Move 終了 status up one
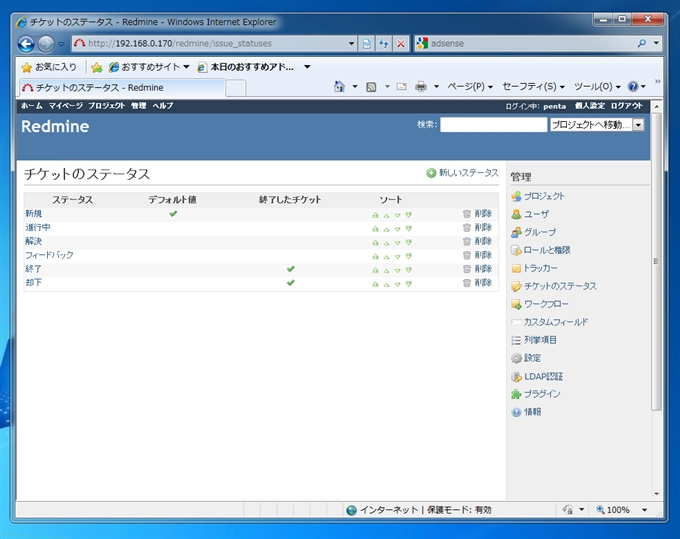The image size is (680, 539). click(x=386, y=270)
